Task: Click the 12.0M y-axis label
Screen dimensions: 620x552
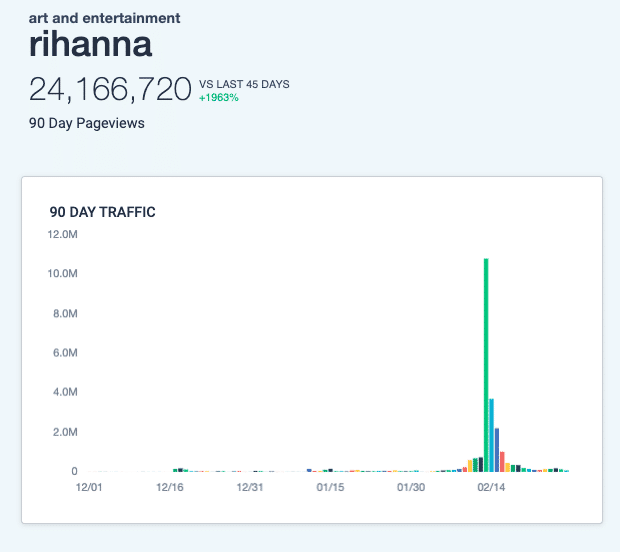Action: tap(62, 234)
